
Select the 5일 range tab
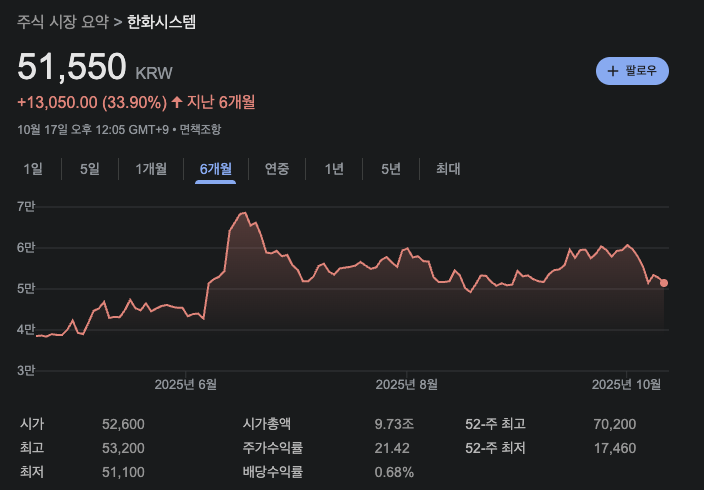90,169
